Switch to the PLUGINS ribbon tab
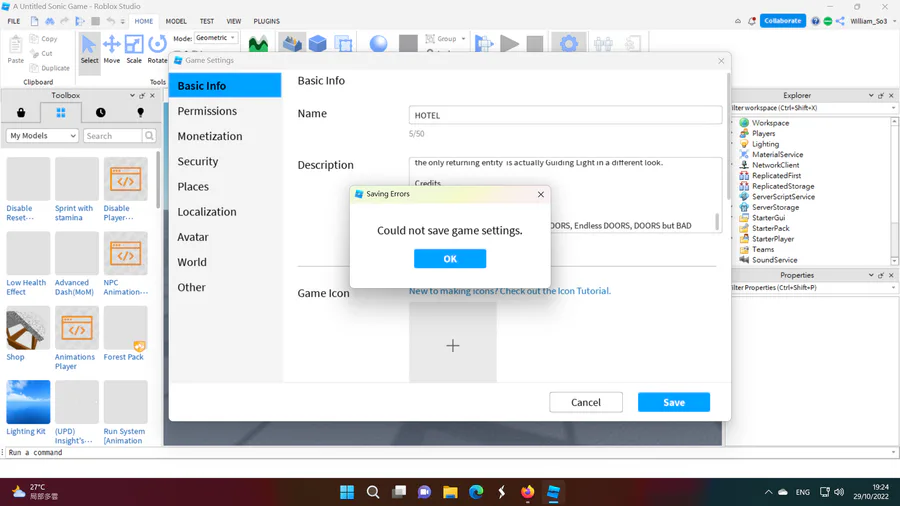The height and width of the screenshot is (506, 900). [x=266, y=21]
